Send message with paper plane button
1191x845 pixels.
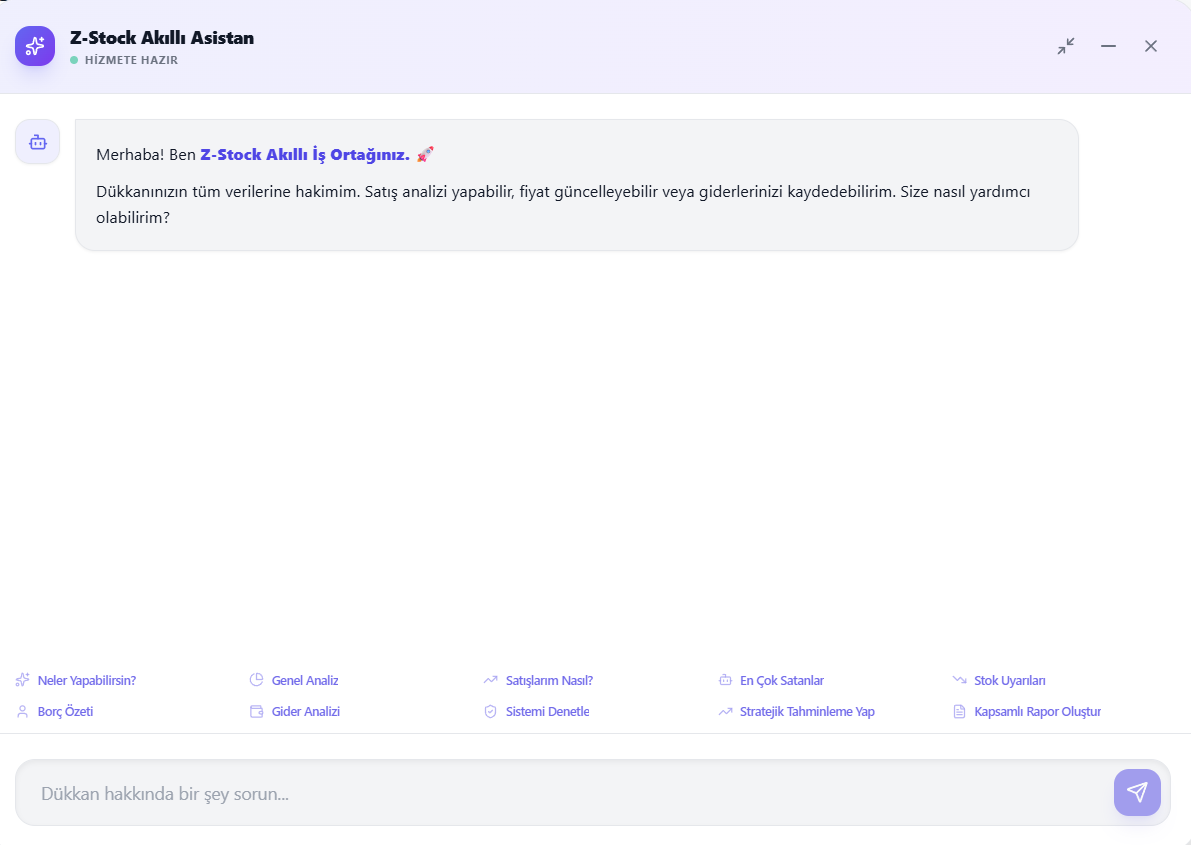[1137, 793]
